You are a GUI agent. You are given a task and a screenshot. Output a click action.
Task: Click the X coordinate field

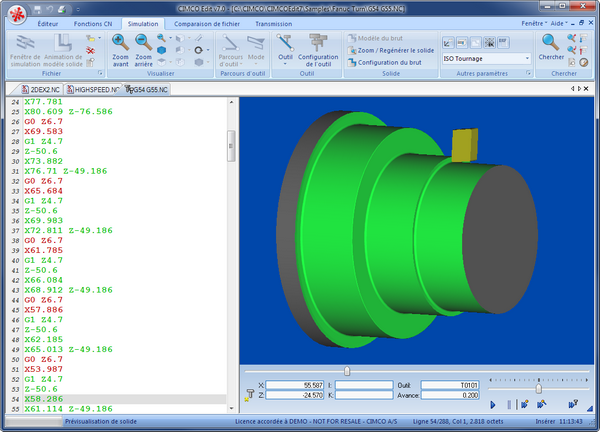pos(295,385)
